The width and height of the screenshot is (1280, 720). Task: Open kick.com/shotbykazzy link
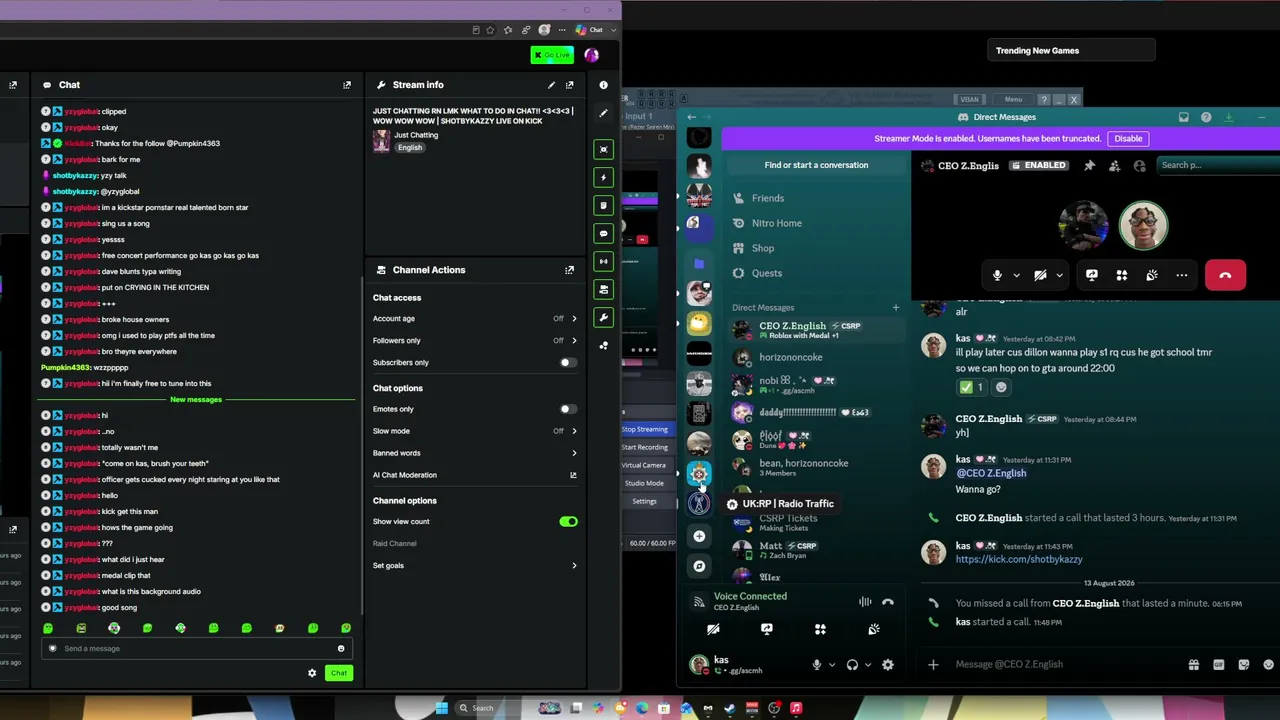tap(1019, 560)
